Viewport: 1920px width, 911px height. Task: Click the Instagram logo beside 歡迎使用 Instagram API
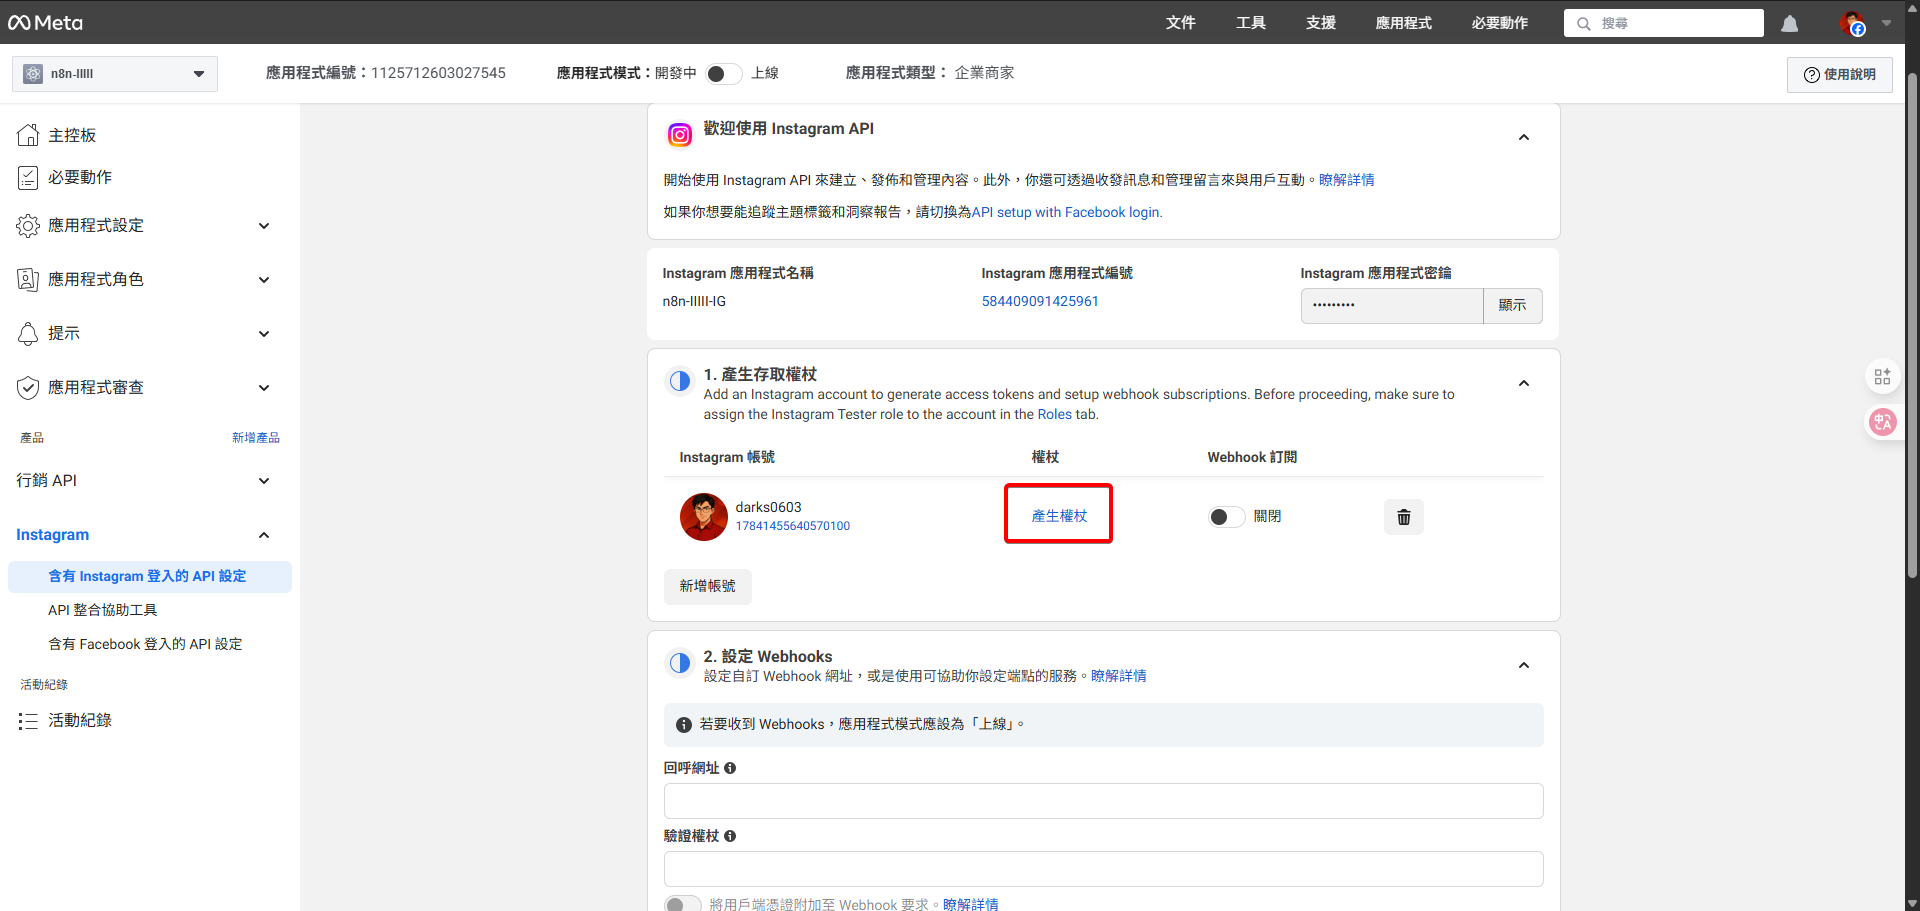tap(679, 134)
